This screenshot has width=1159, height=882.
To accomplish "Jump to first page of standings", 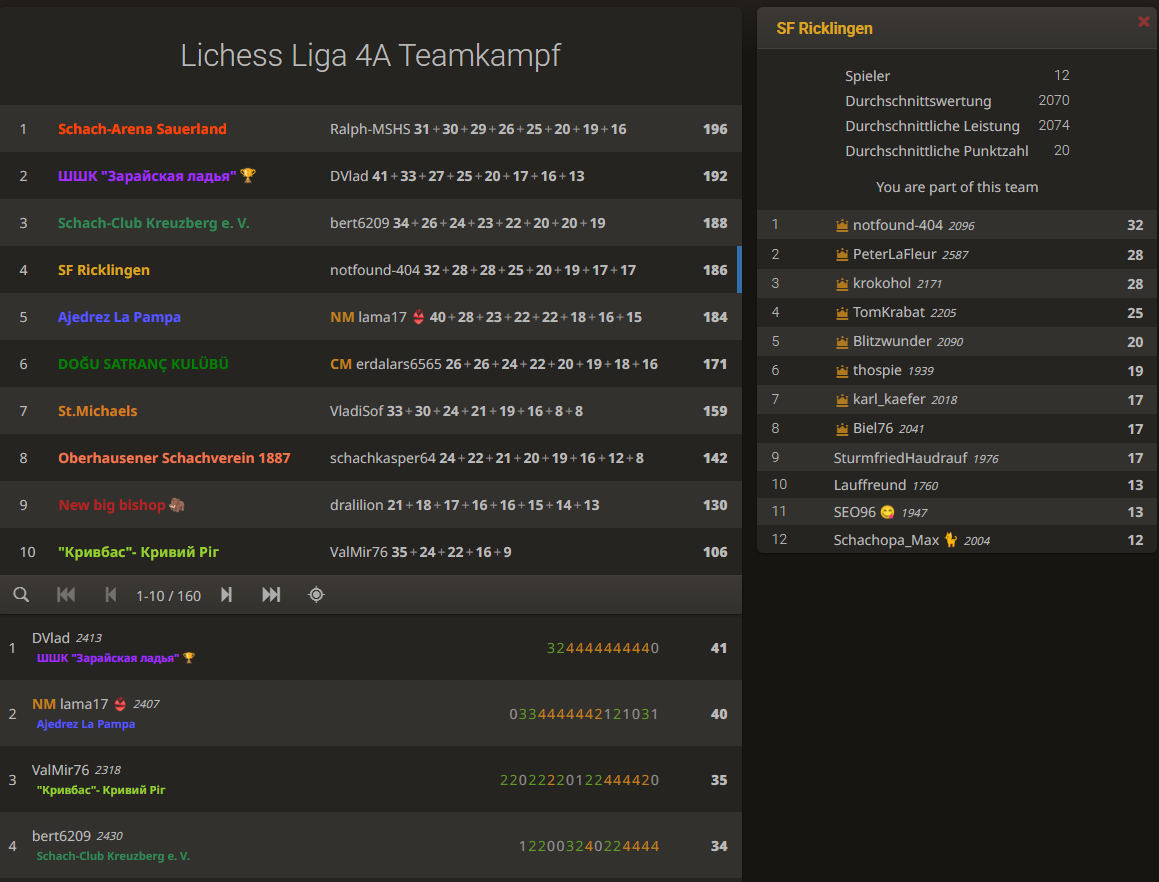I will coord(66,595).
